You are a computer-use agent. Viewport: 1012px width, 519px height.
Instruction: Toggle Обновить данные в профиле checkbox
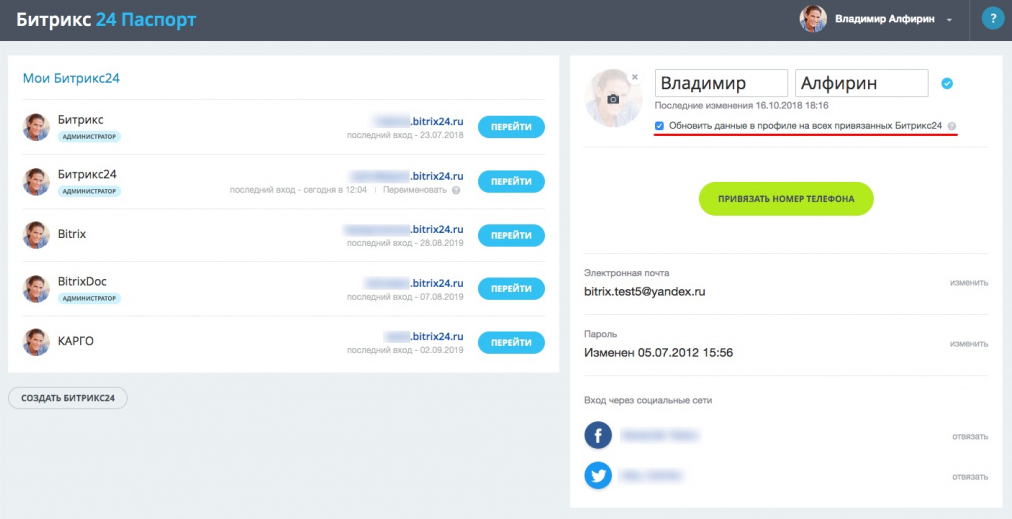point(659,126)
